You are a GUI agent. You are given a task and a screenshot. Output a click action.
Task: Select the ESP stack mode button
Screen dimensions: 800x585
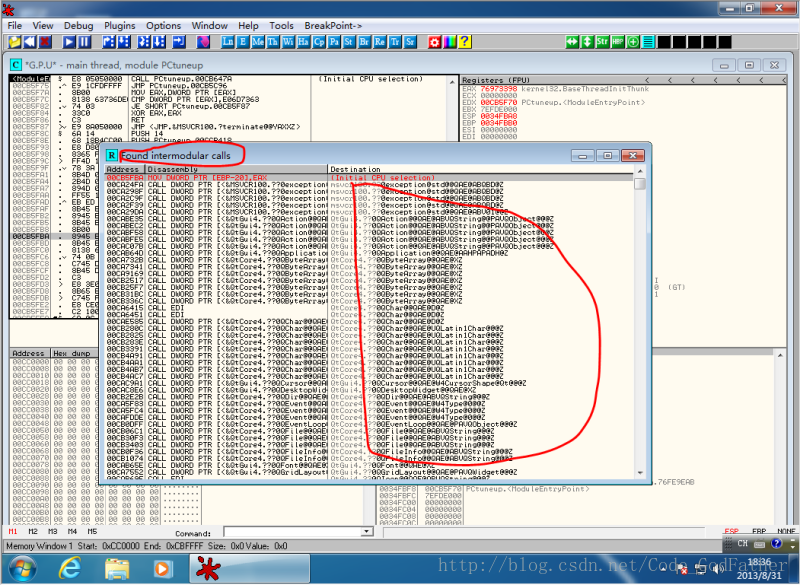point(732,531)
